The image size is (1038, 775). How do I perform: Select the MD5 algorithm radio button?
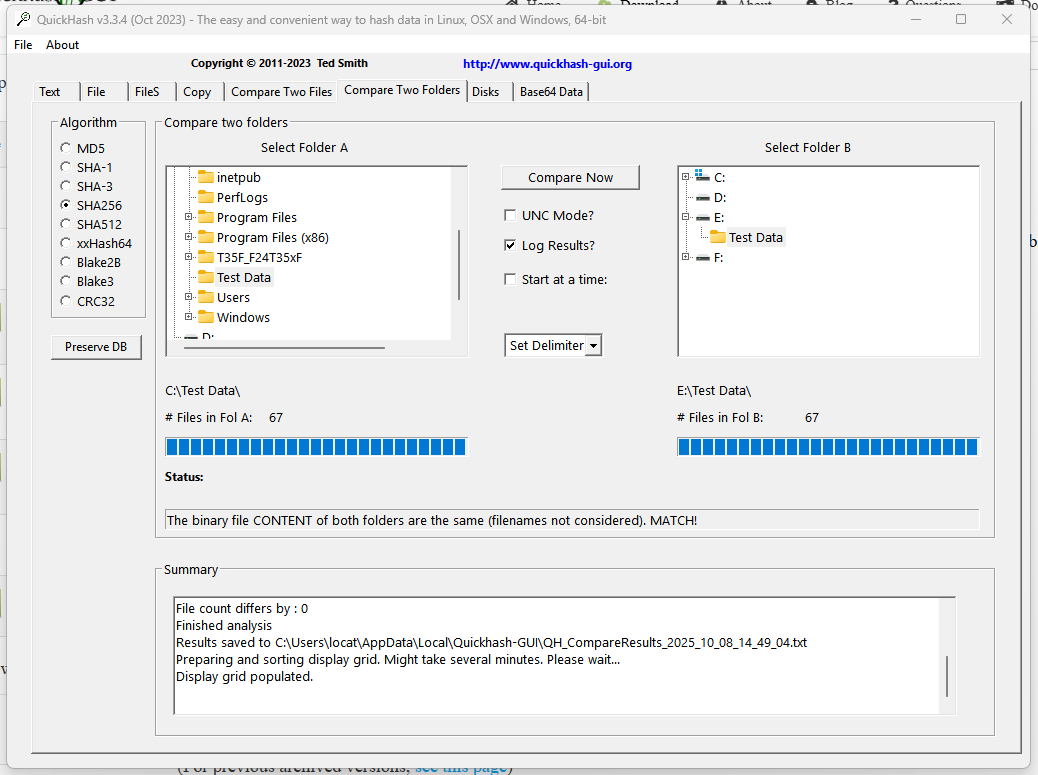(66, 149)
